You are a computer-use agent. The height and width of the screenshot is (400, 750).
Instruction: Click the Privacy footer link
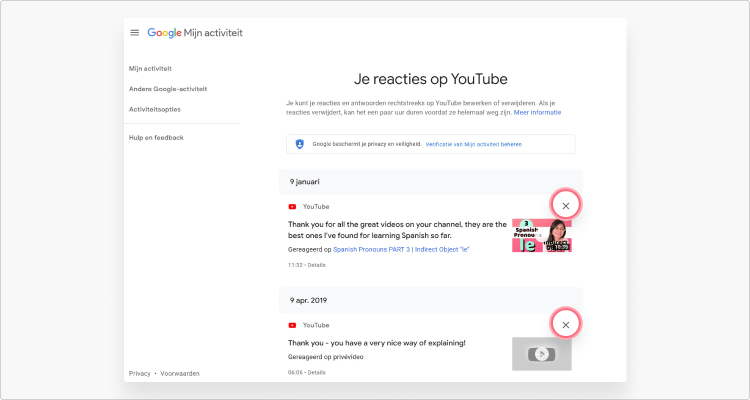pos(140,374)
